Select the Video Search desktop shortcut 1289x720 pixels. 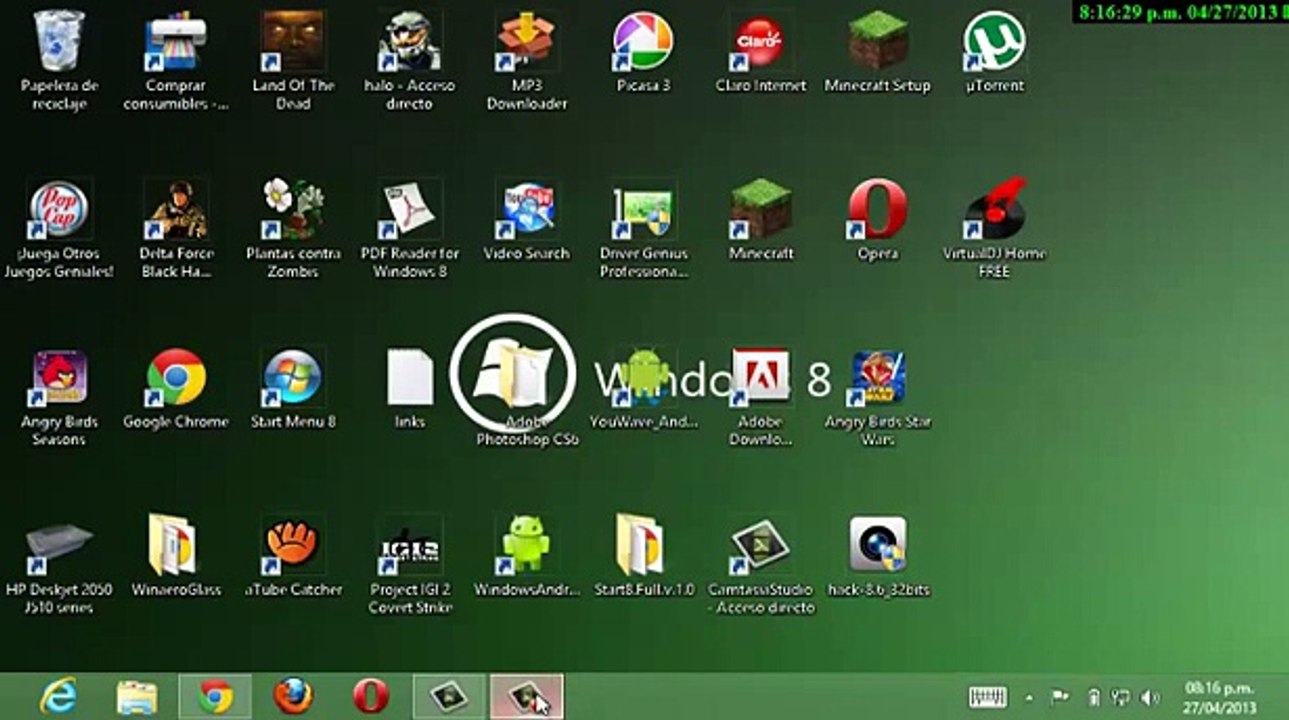coord(527,220)
